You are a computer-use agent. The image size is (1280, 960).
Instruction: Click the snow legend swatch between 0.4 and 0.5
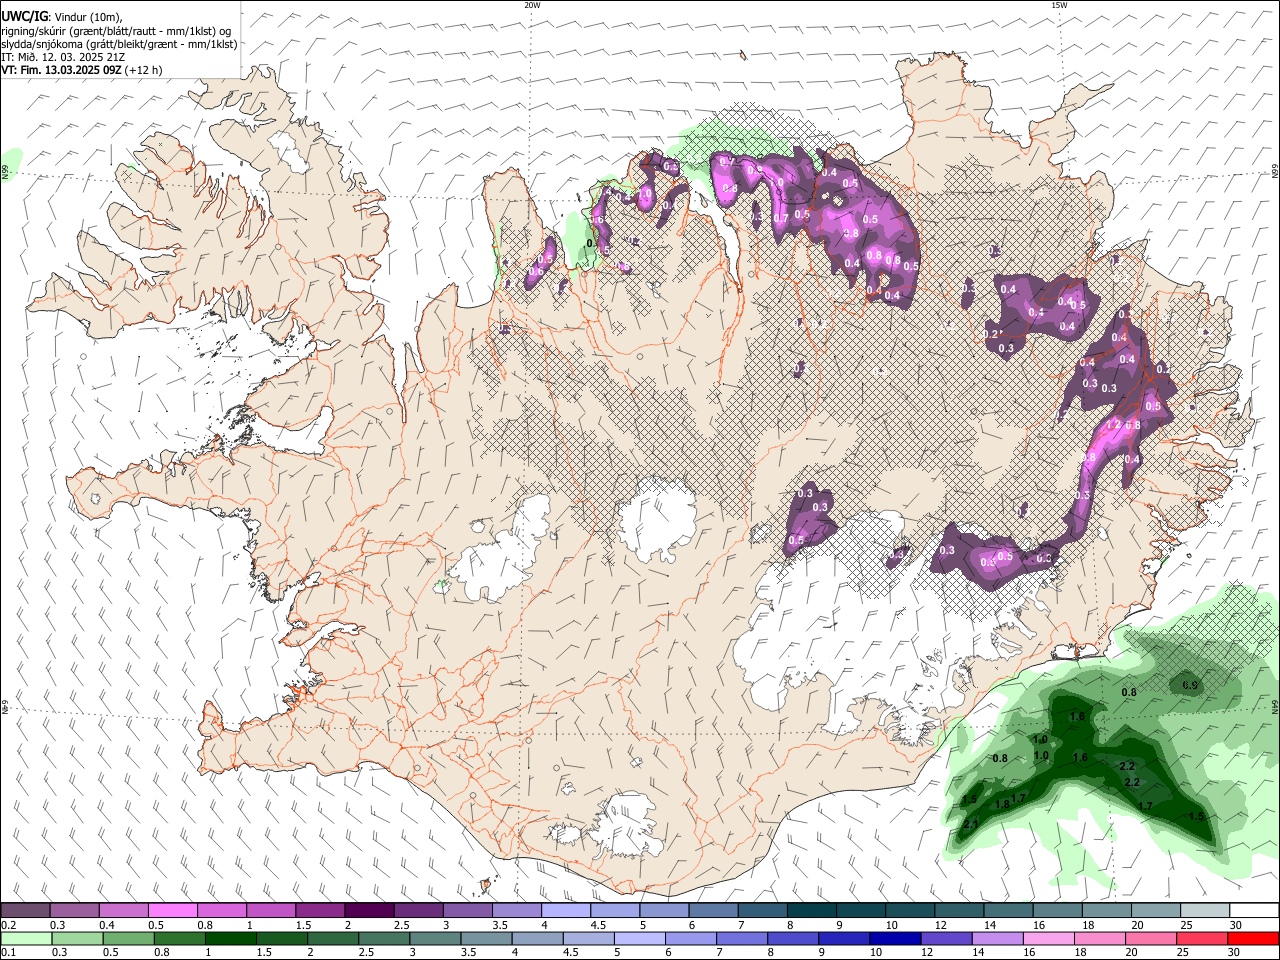click(123, 910)
